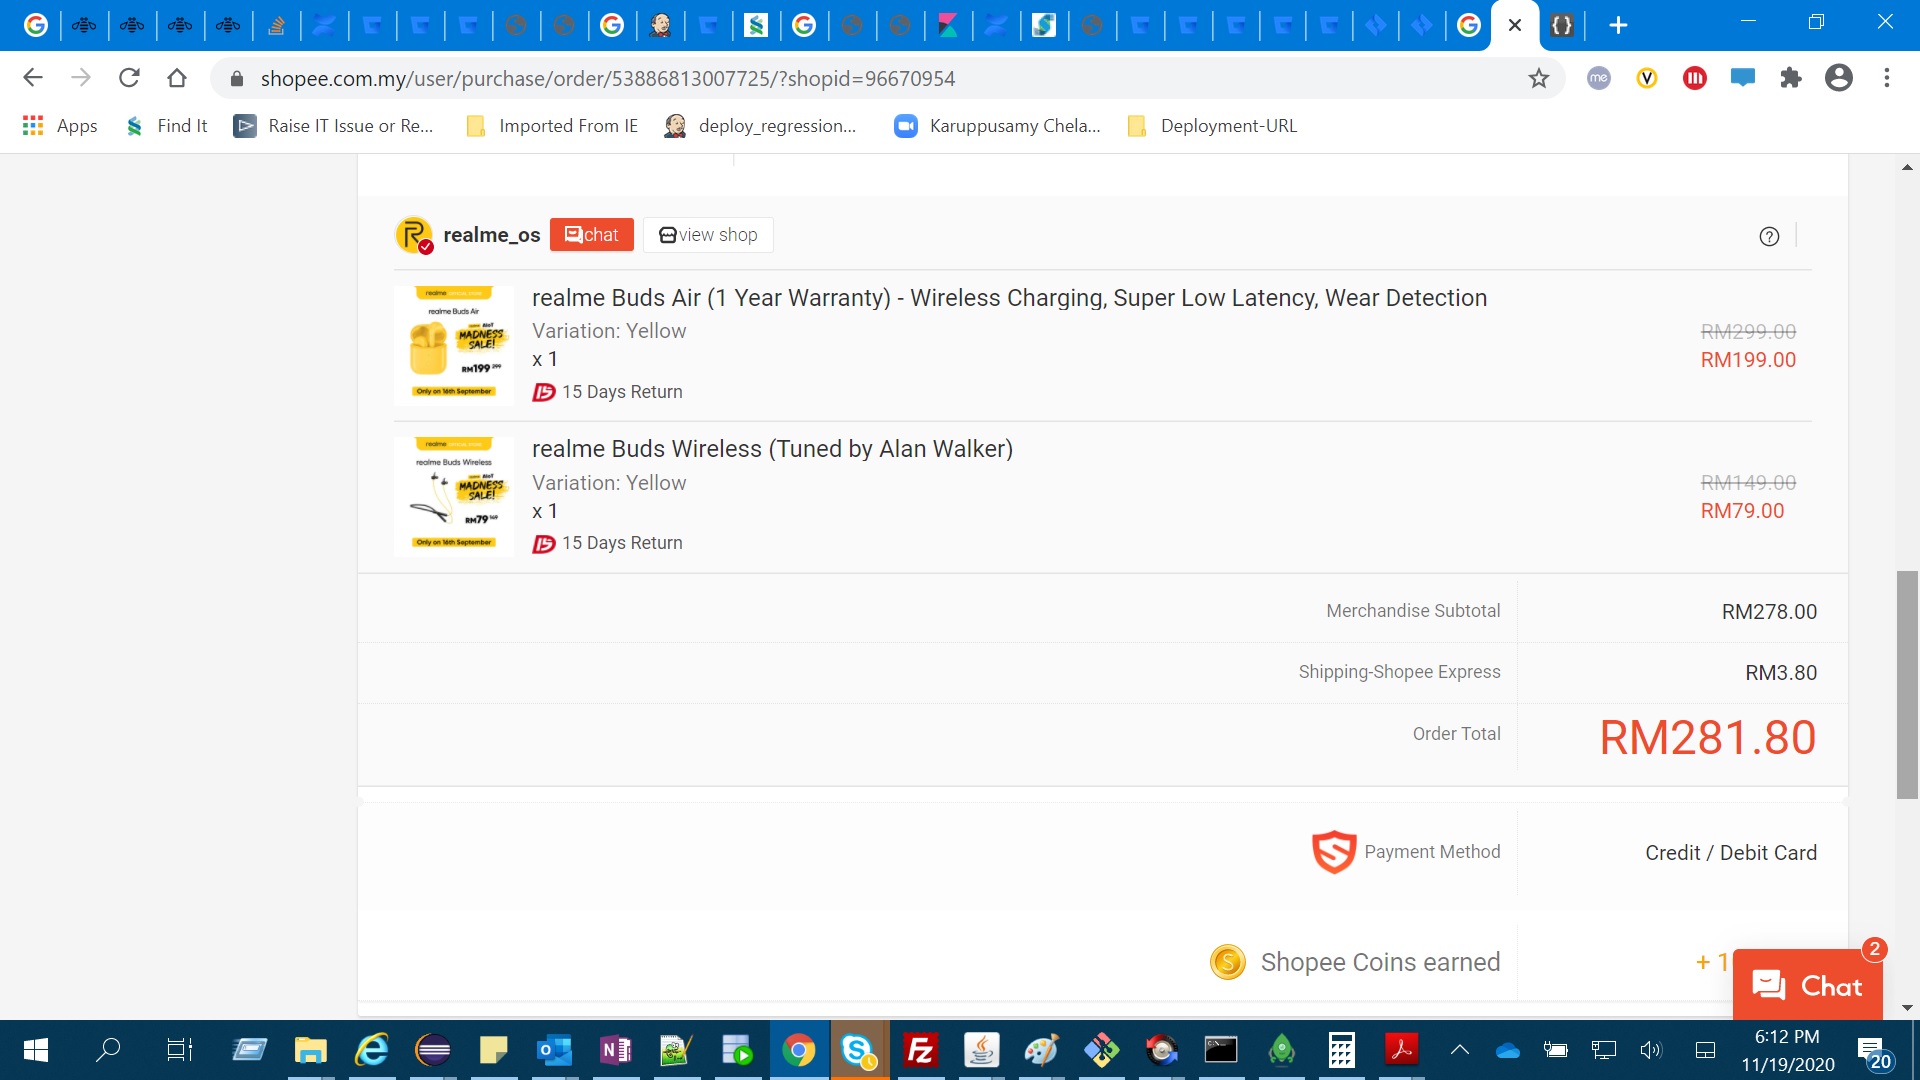Screen dimensions: 1920x1080
Task: Open a new browser tab
Action: tap(1618, 25)
